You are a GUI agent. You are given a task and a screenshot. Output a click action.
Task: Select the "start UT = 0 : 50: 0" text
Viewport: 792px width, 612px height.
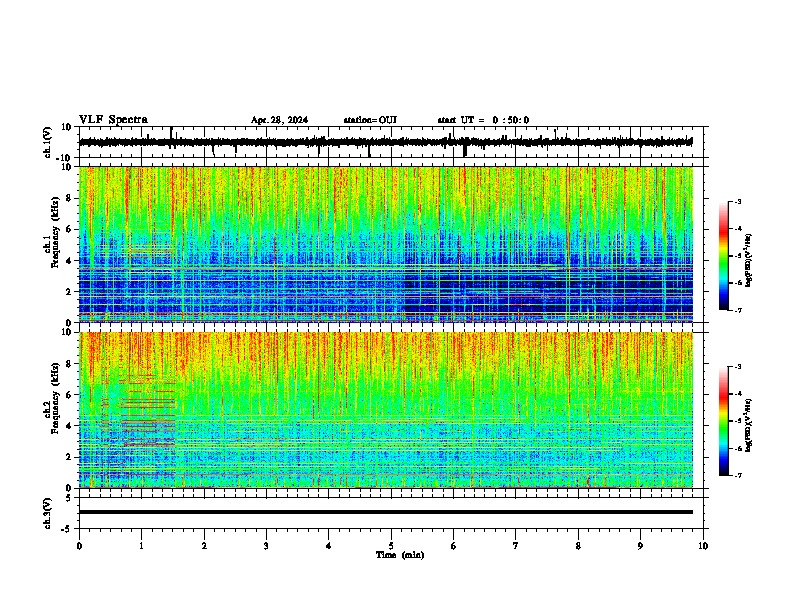click(x=483, y=120)
